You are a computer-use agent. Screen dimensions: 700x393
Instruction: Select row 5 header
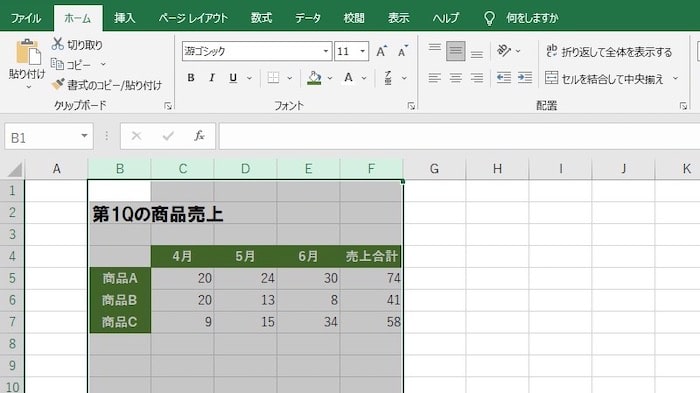click(12, 278)
